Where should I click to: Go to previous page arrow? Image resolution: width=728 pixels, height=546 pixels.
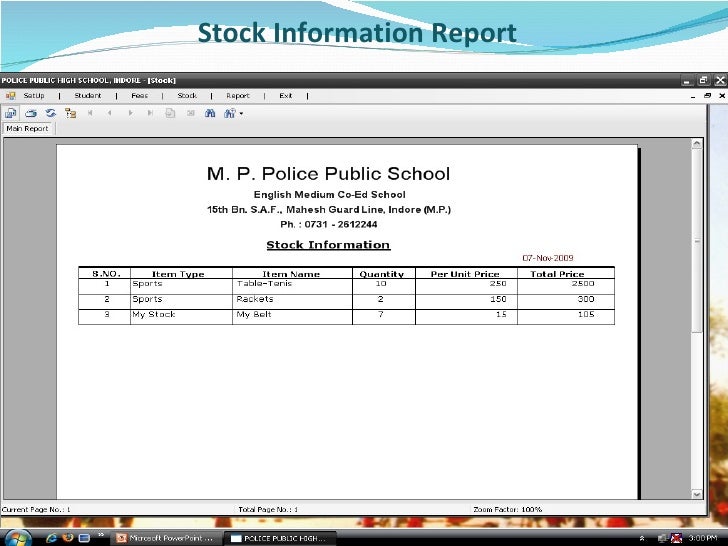[x=110, y=113]
